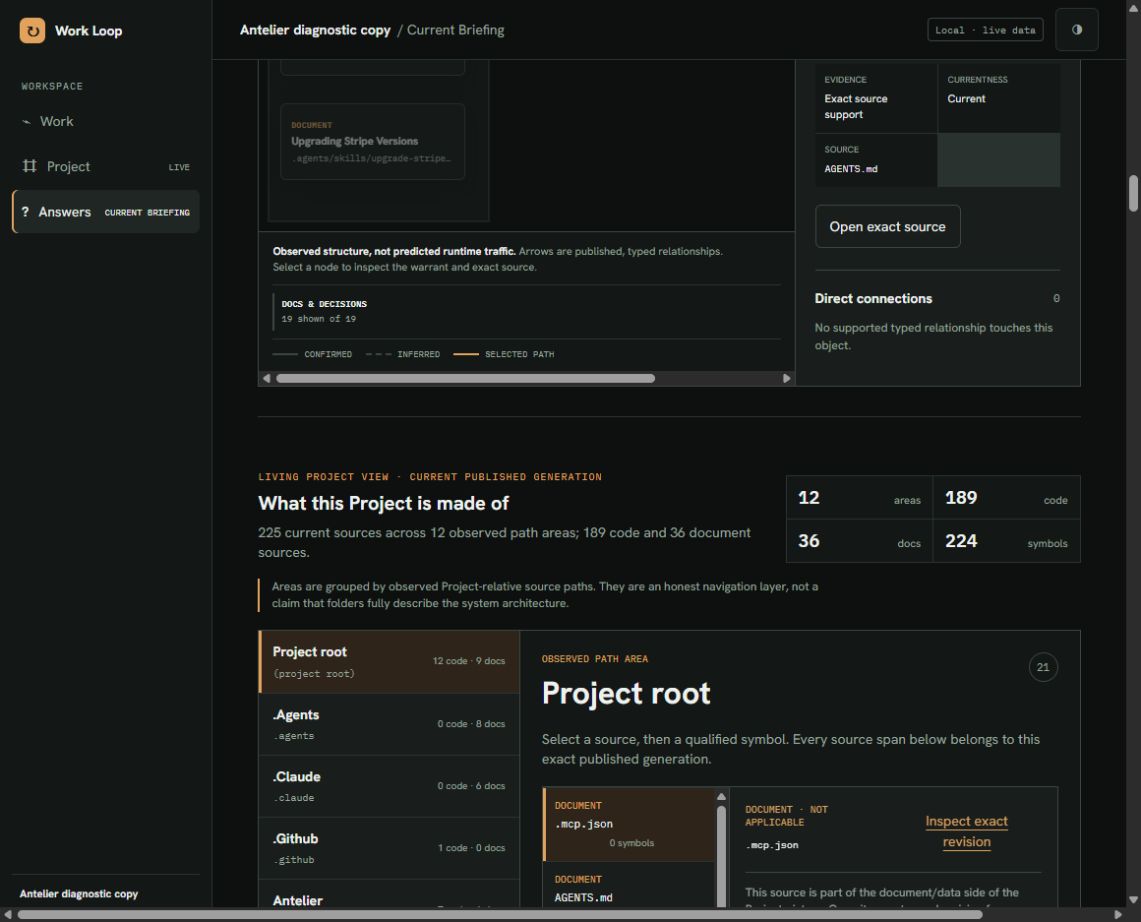Click the page scroll down arrow
Image resolution: width=1141 pixels, height=922 pixels.
point(1133,900)
